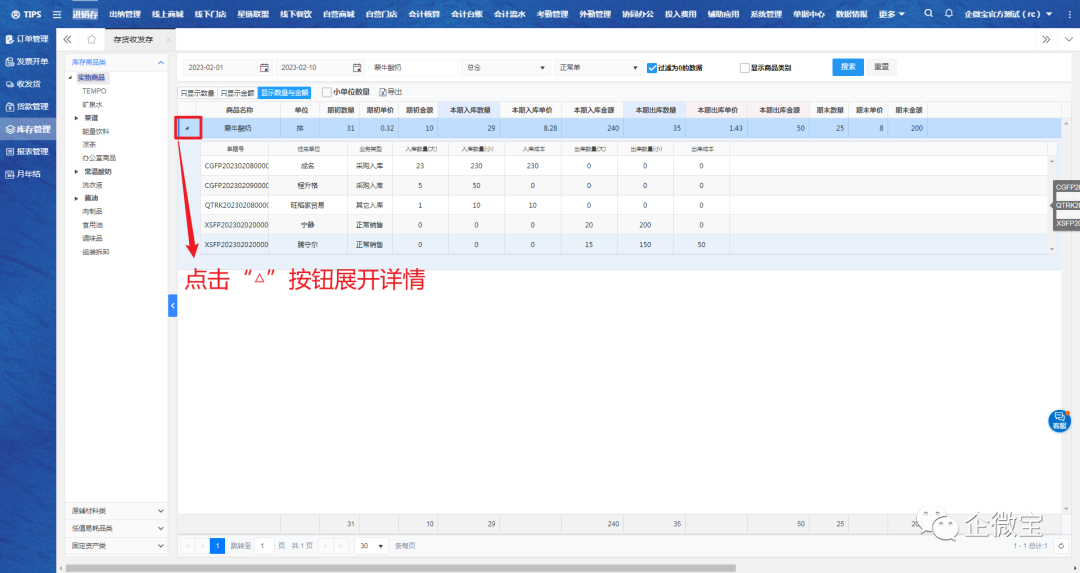Expand the 原辅材料类 category panel

[x=118, y=510]
